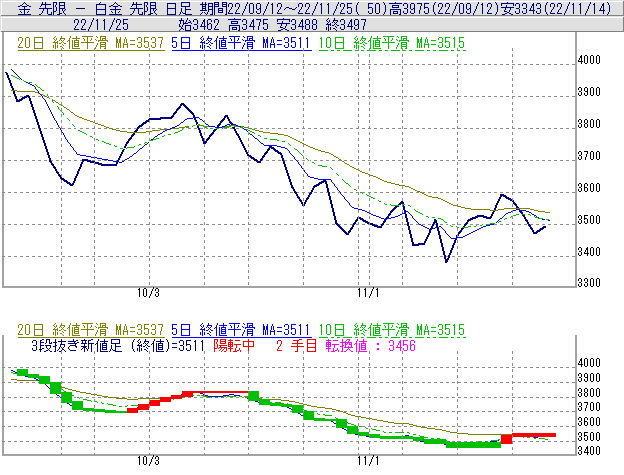Click the 3700 axis label on upper chart

pyautogui.click(x=589, y=156)
